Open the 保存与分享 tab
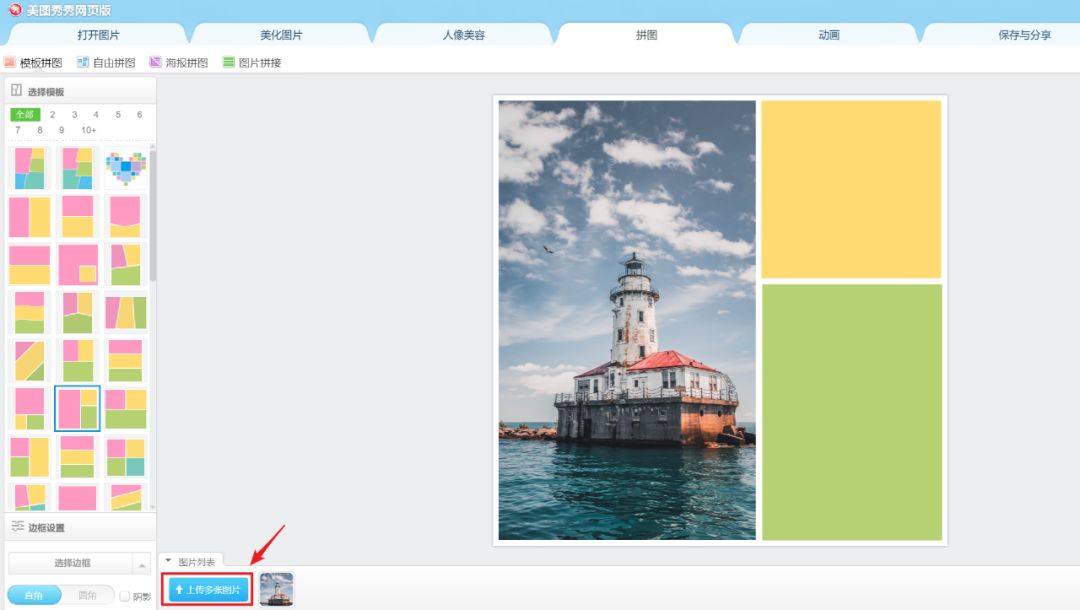The height and width of the screenshot is (610, 1080). pyautogui.click(x=1024, y=34)
